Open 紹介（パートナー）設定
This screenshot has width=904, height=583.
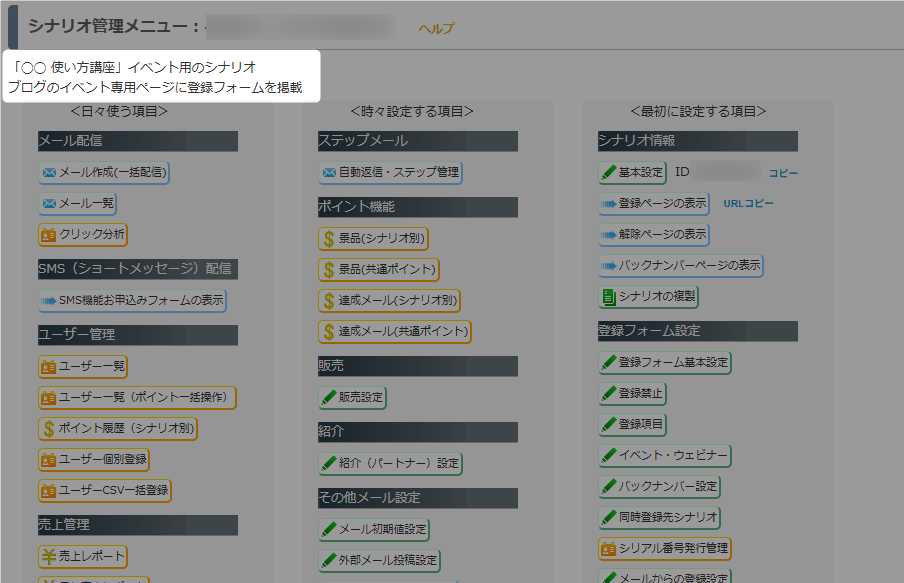coord(390,464)
